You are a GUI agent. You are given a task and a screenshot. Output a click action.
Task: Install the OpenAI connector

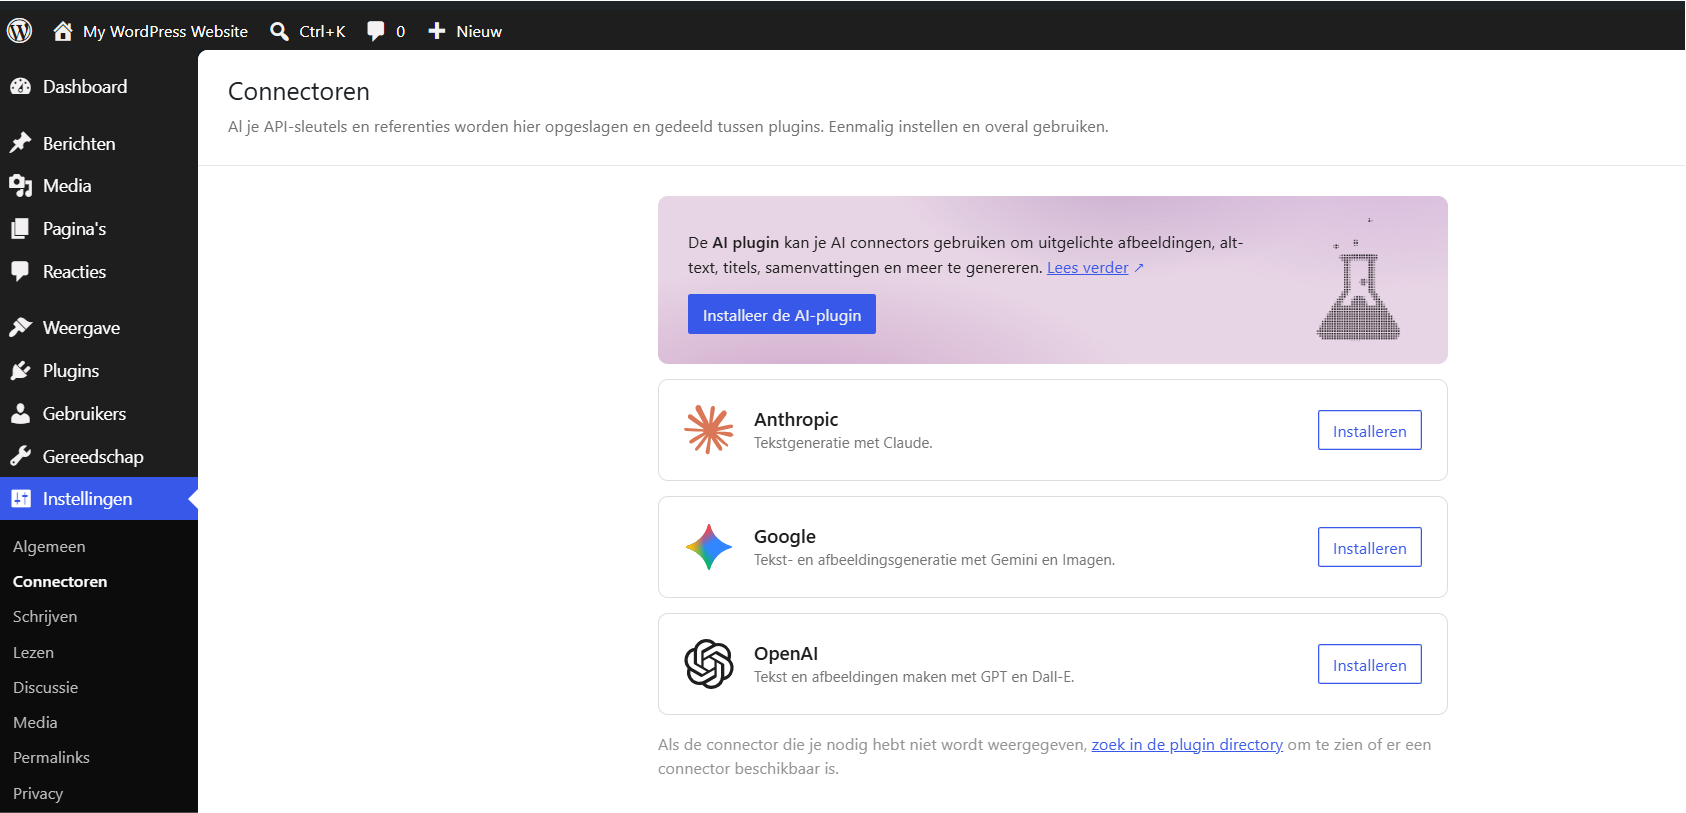point(1369,664)
